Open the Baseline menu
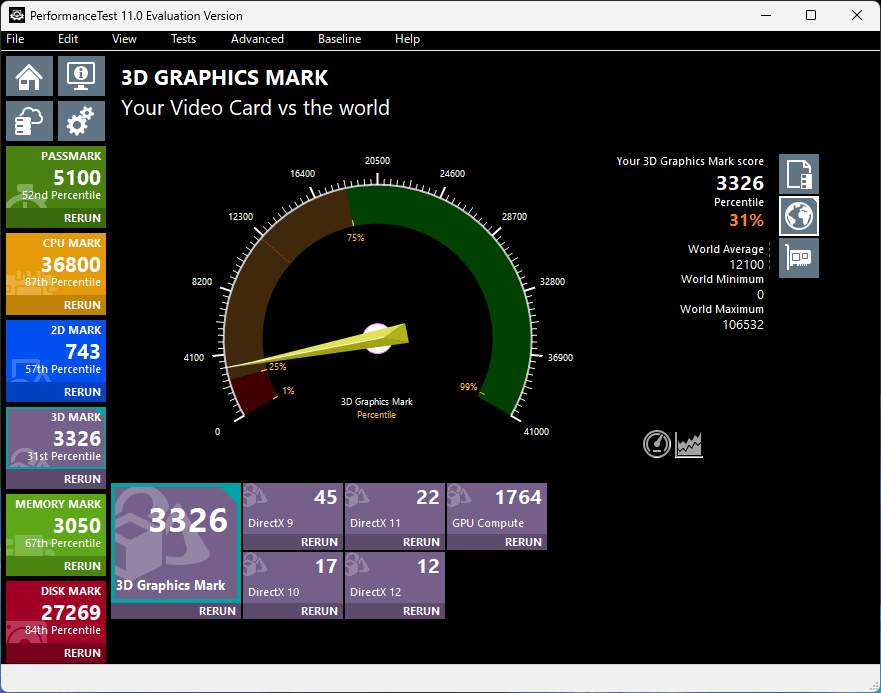 [x=339, y=39]
